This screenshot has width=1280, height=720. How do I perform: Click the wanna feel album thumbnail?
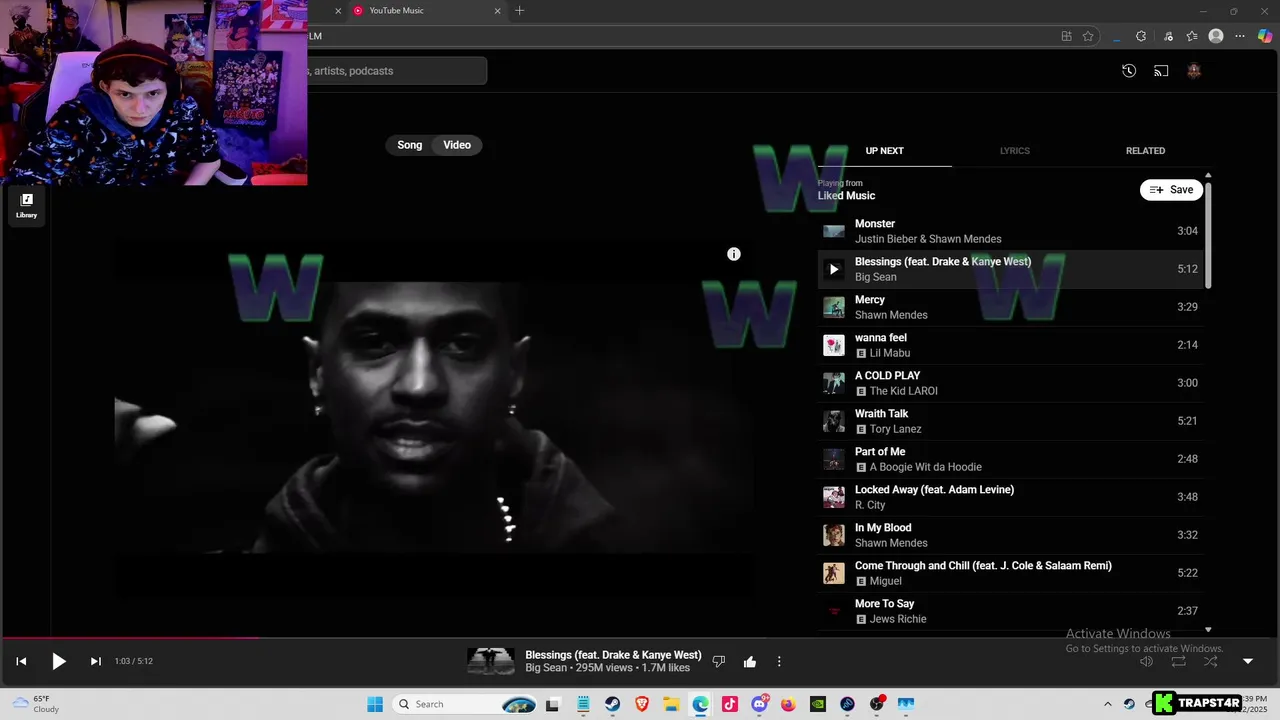[x=834, y=345]
